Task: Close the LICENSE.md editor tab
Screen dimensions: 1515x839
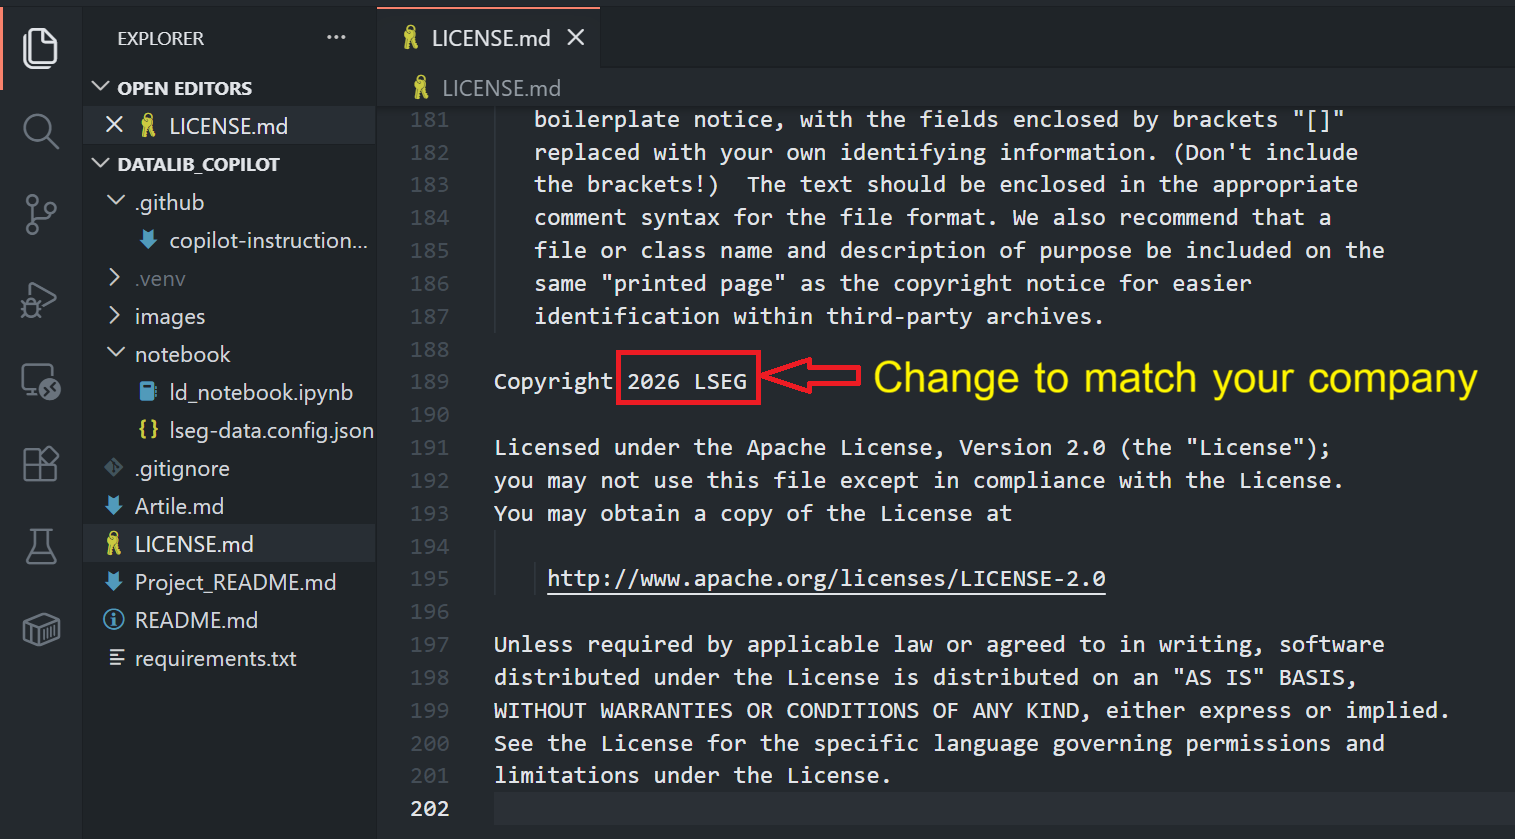Action: 575,37
